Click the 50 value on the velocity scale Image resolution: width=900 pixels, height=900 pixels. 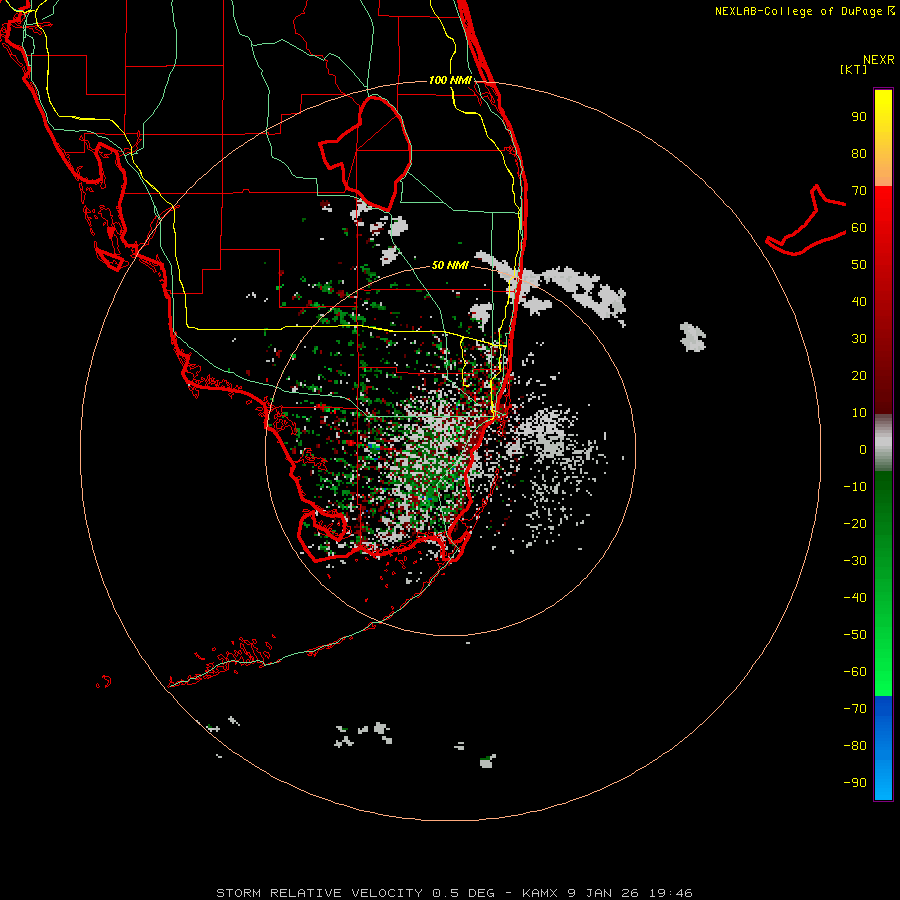click(x=859, y=265)
